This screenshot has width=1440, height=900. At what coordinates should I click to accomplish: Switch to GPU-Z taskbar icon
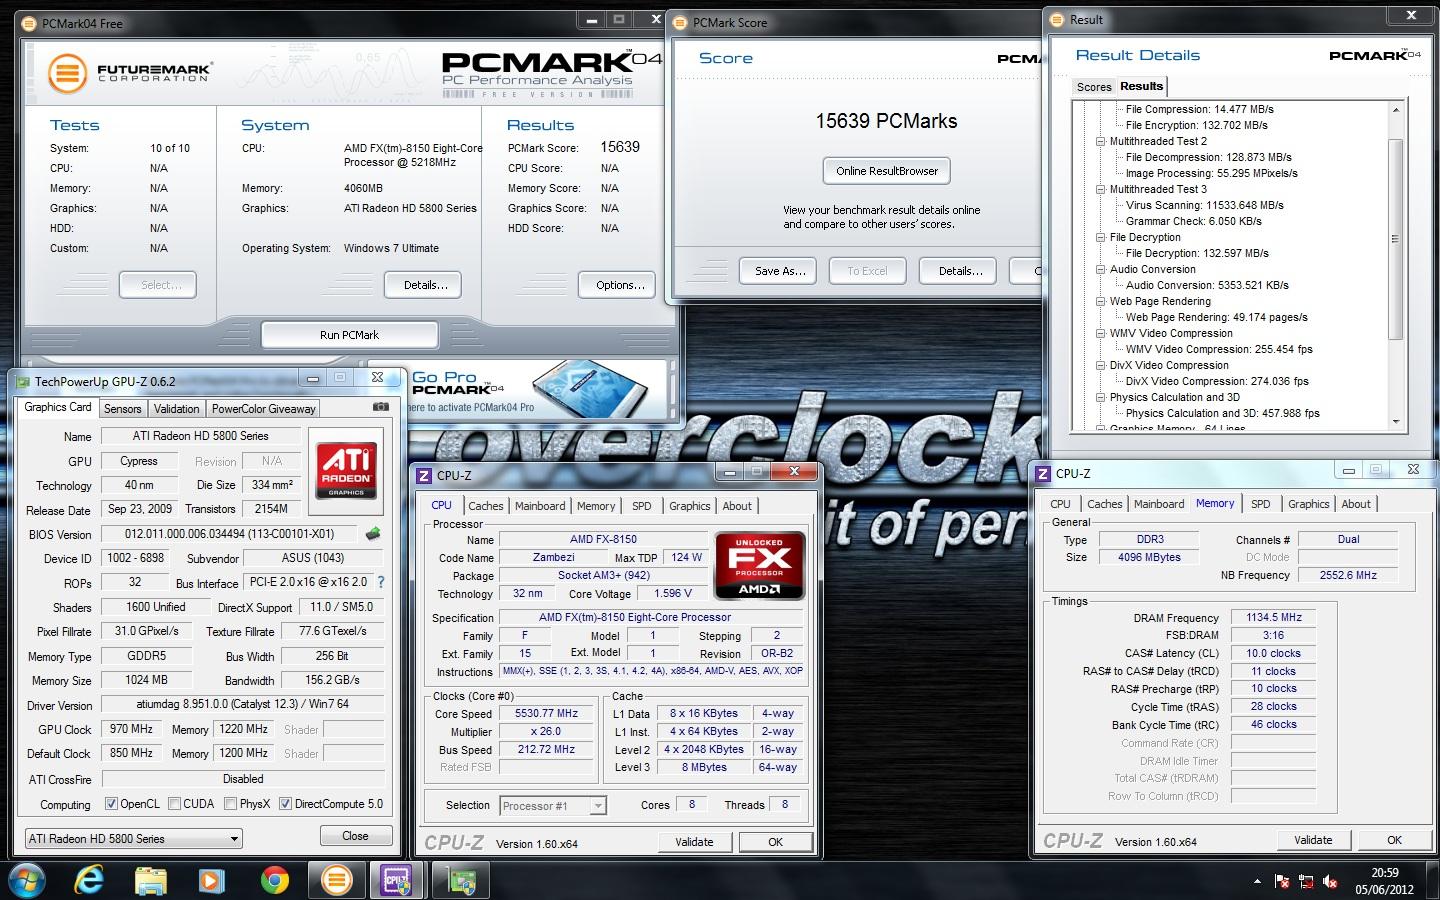click(x=461, y=880)
